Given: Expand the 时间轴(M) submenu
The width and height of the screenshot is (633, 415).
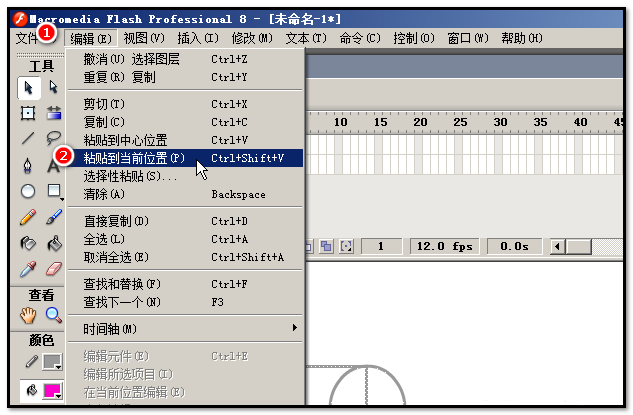Looking at the screenshot, I should [185, 329].
